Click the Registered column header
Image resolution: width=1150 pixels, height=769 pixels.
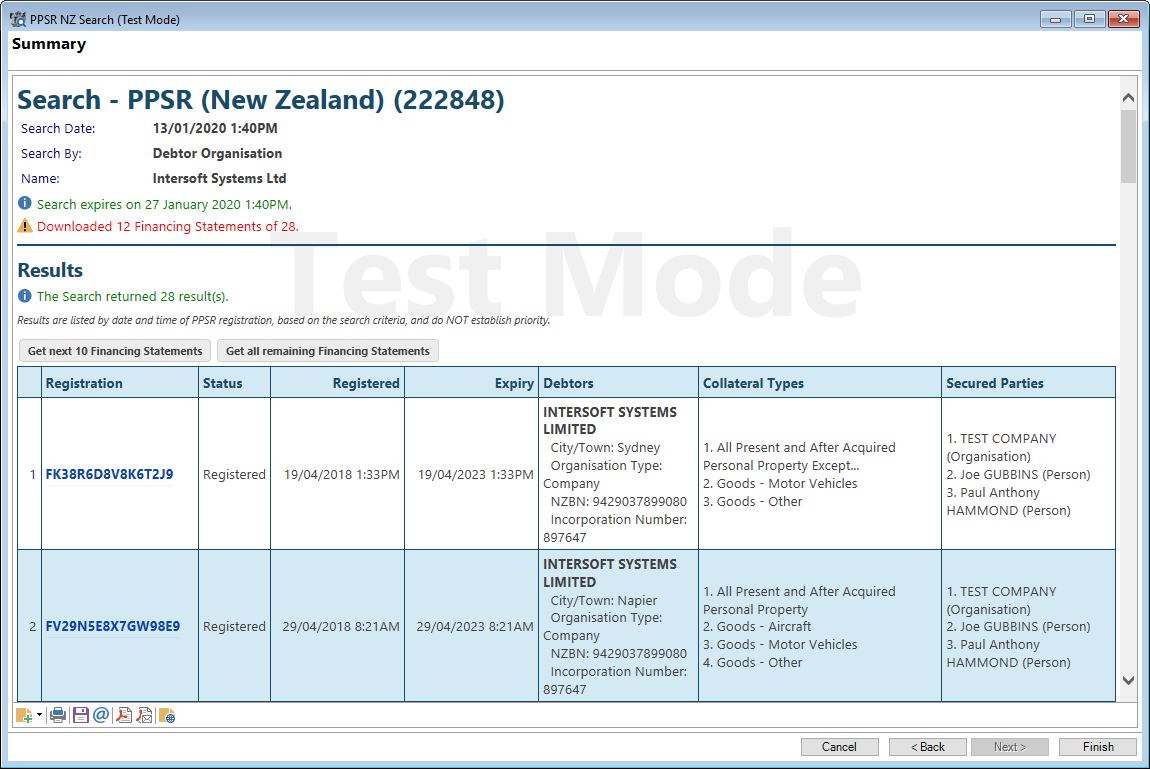337,383
